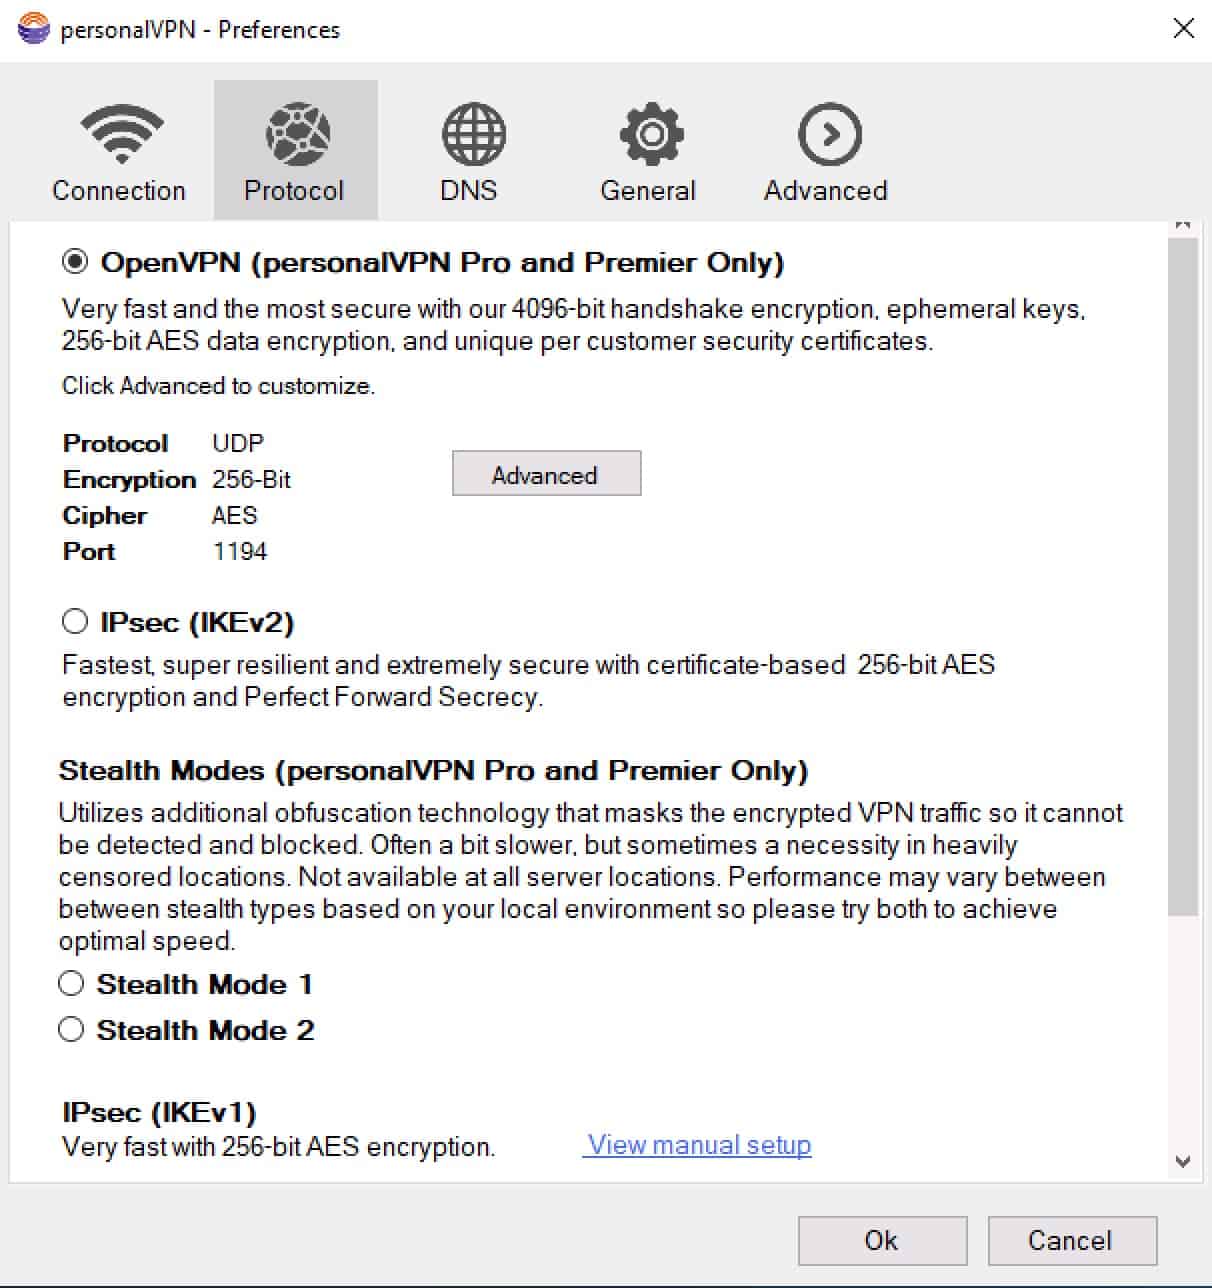Confirm settings with the Ok button
This screenshot has height=1288, width=1212.
(882, 1240)
